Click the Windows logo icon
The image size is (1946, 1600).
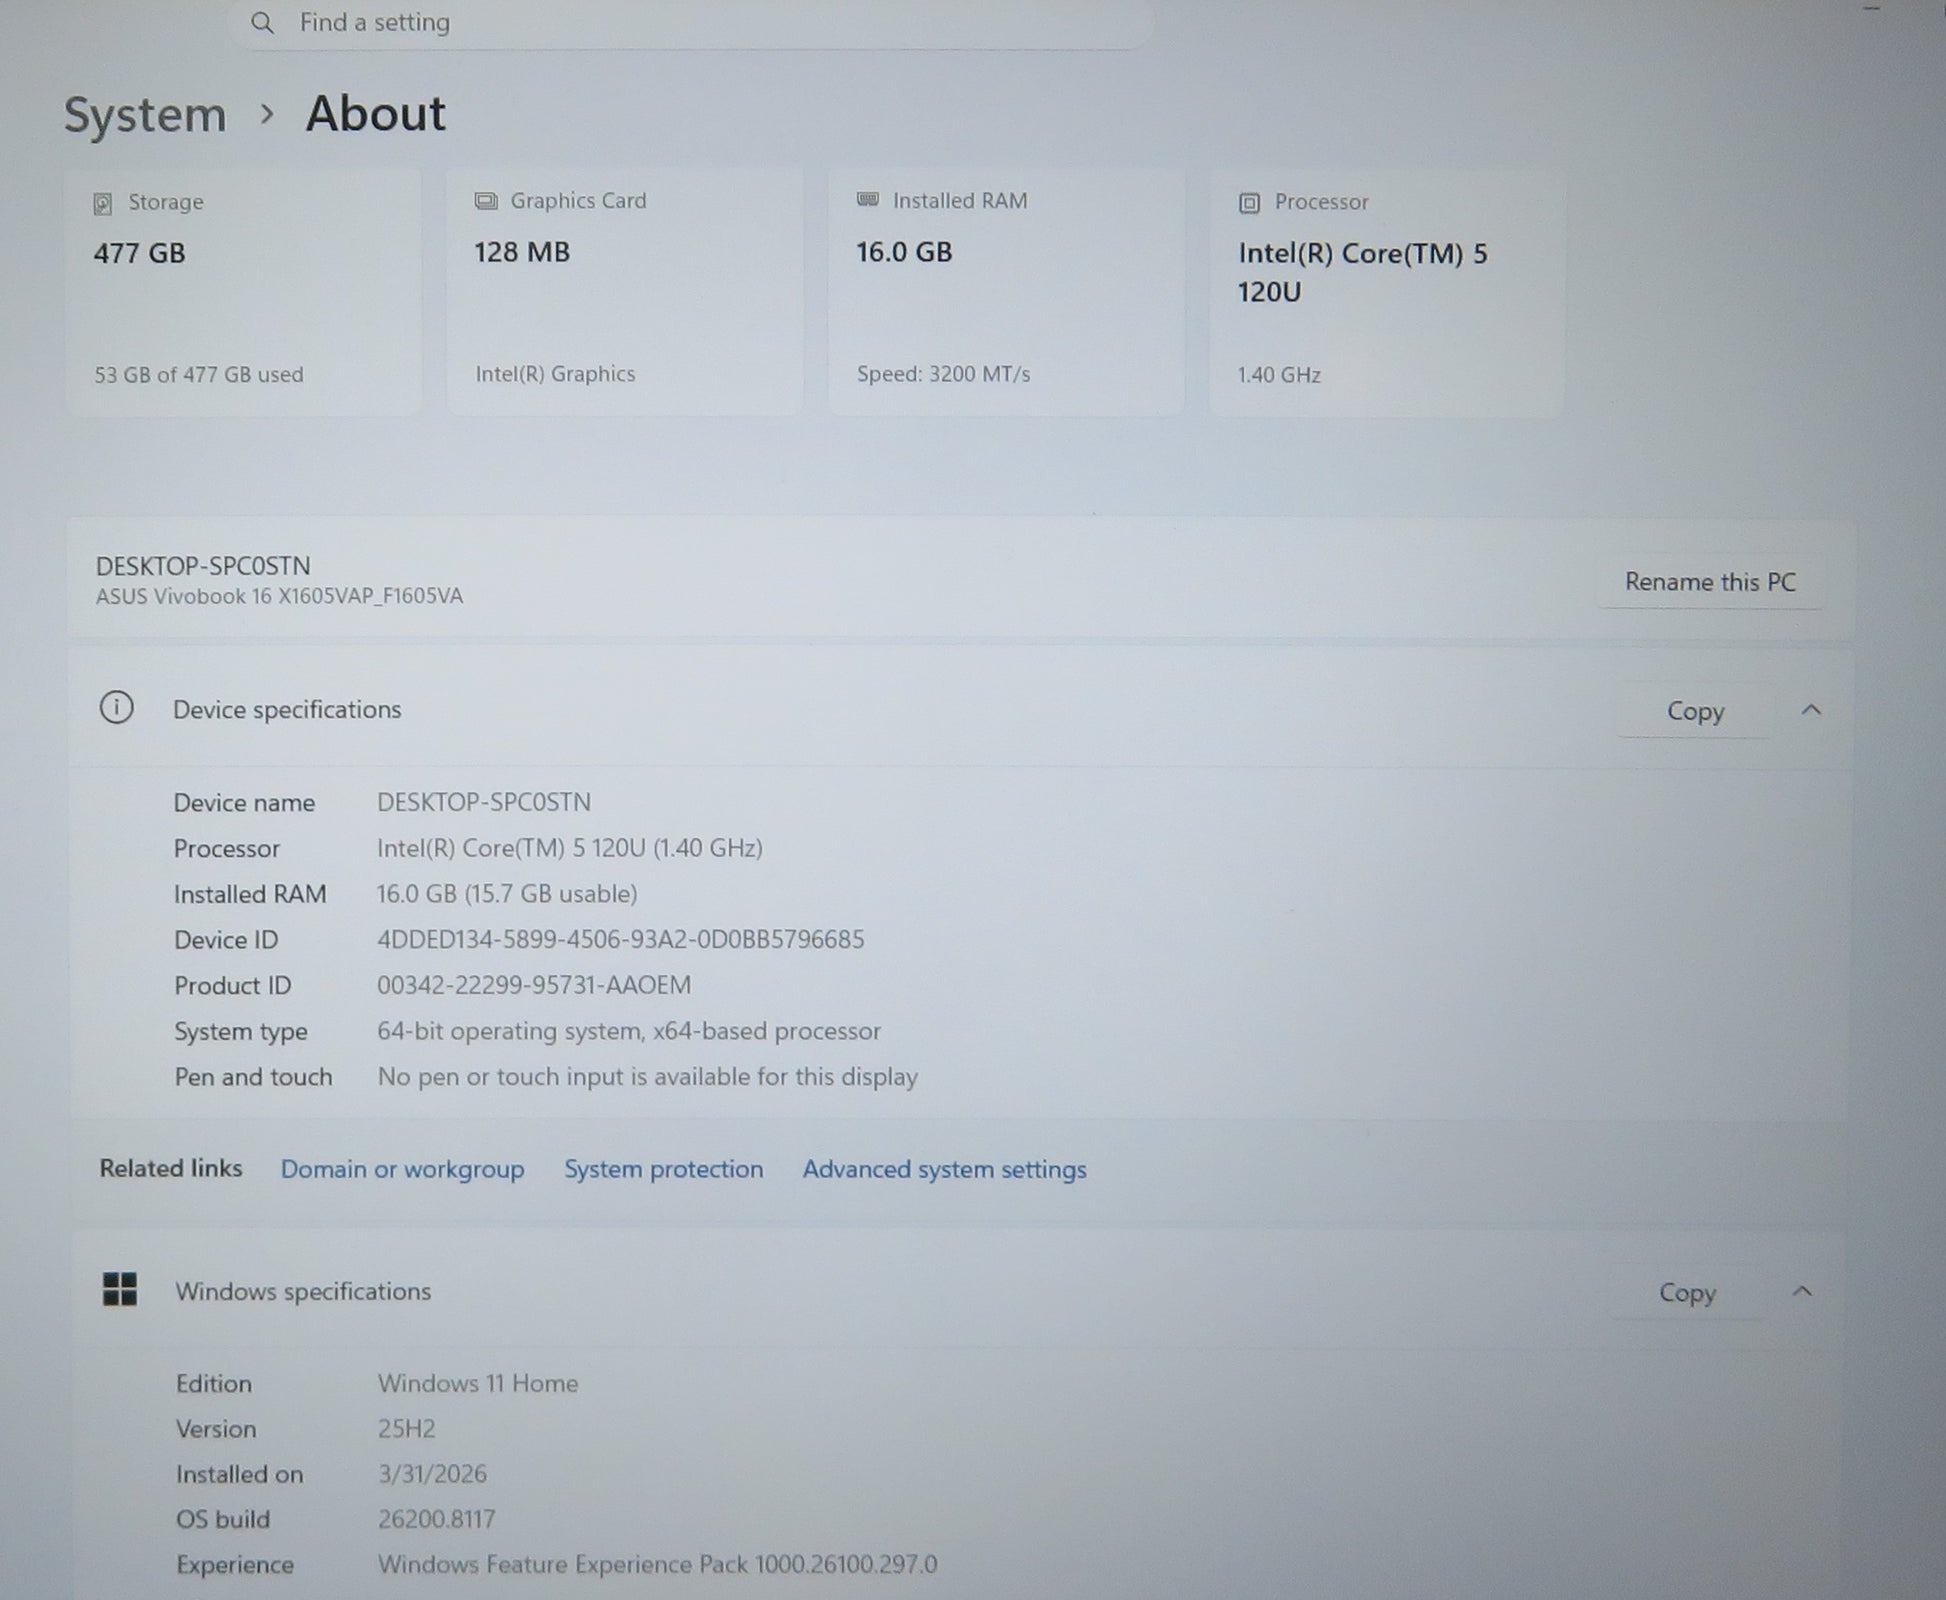(120, 1289)
